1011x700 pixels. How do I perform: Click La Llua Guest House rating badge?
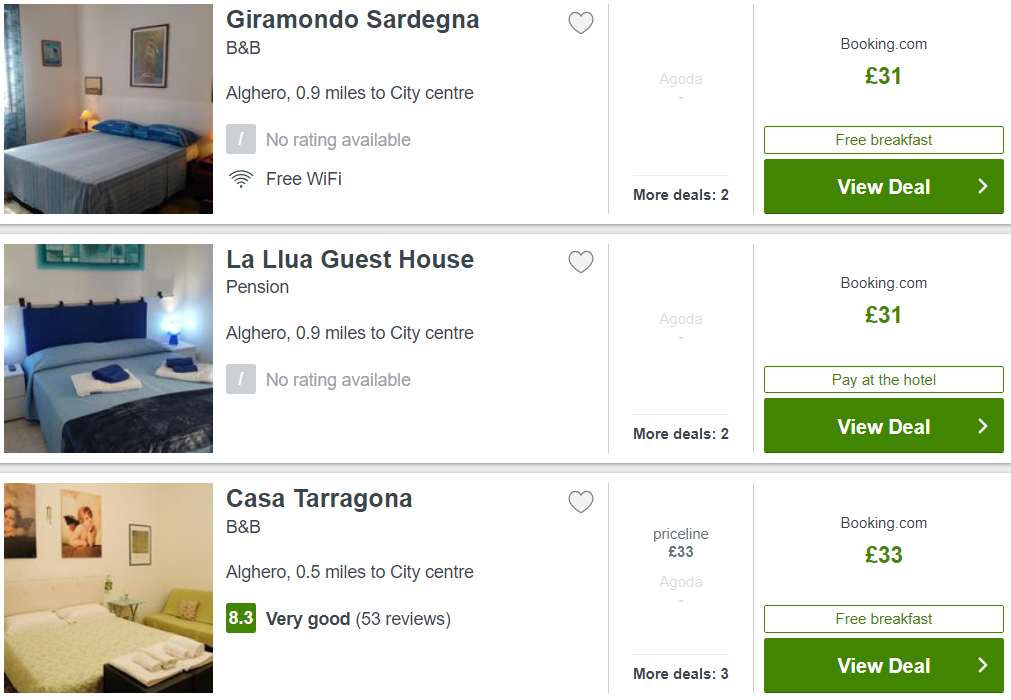pos(241,379)
